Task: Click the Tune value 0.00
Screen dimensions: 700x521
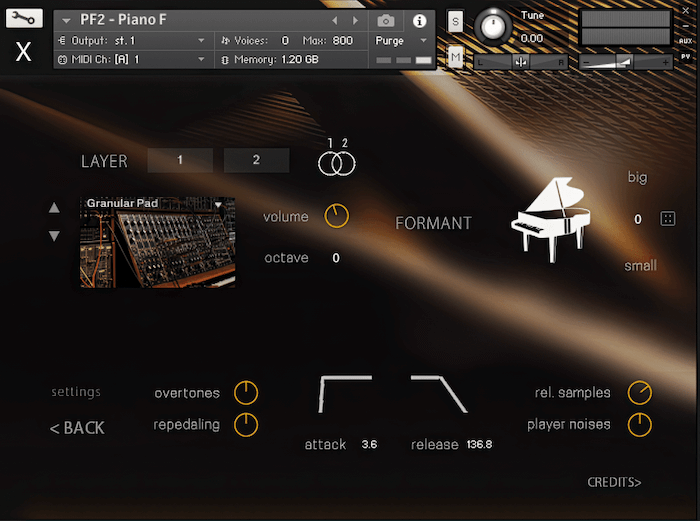Action: click(x=532, y=38)
